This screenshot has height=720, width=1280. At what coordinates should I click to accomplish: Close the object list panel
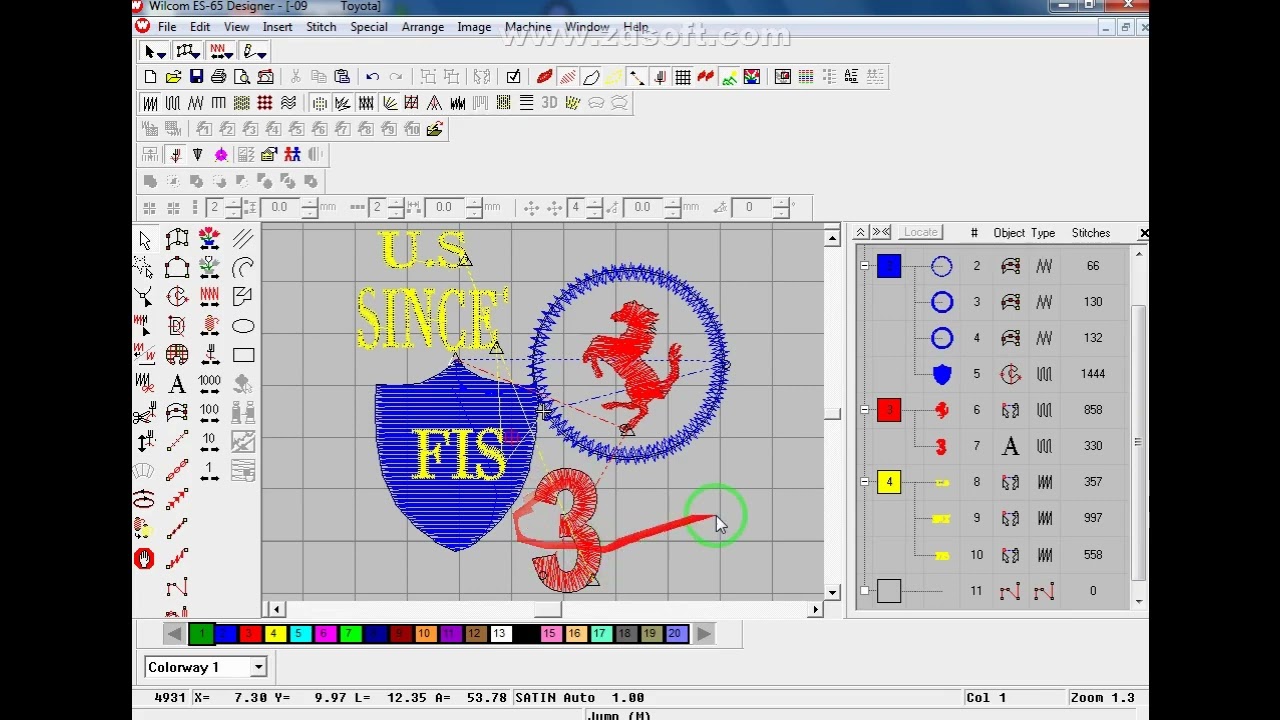[x=1144, y=233]
